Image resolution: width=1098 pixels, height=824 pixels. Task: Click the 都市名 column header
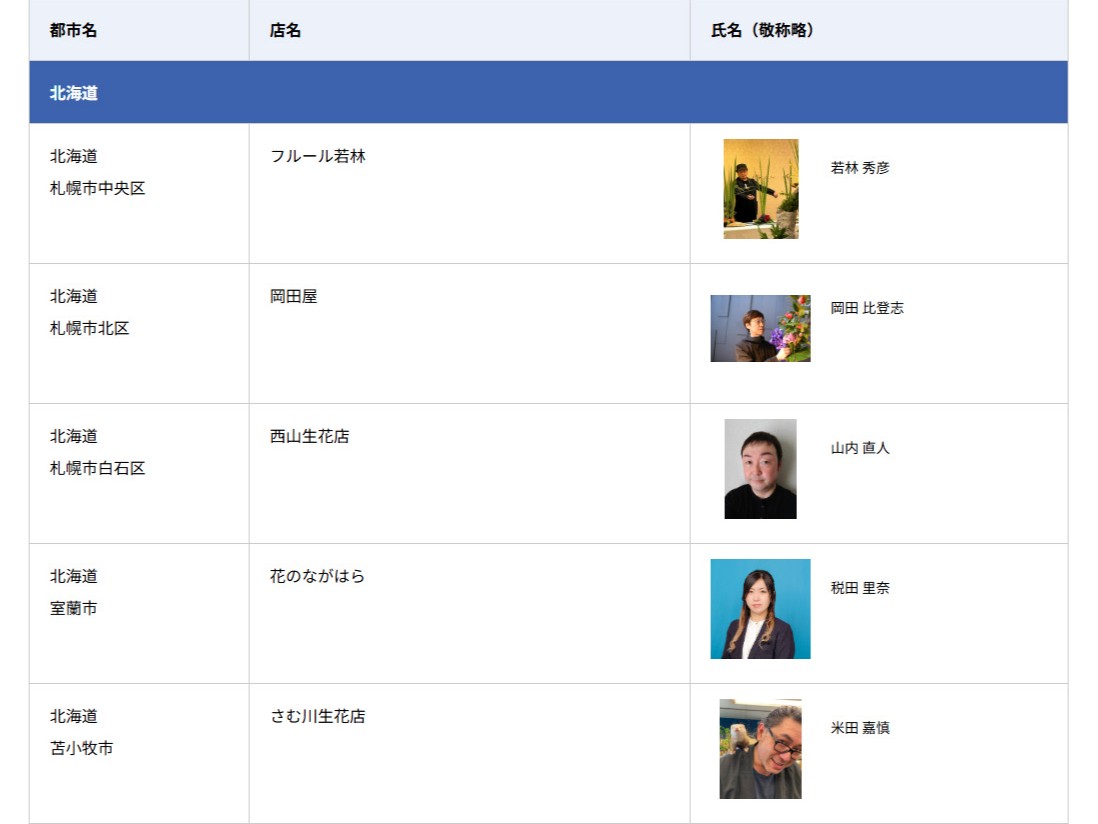[74, 30]
